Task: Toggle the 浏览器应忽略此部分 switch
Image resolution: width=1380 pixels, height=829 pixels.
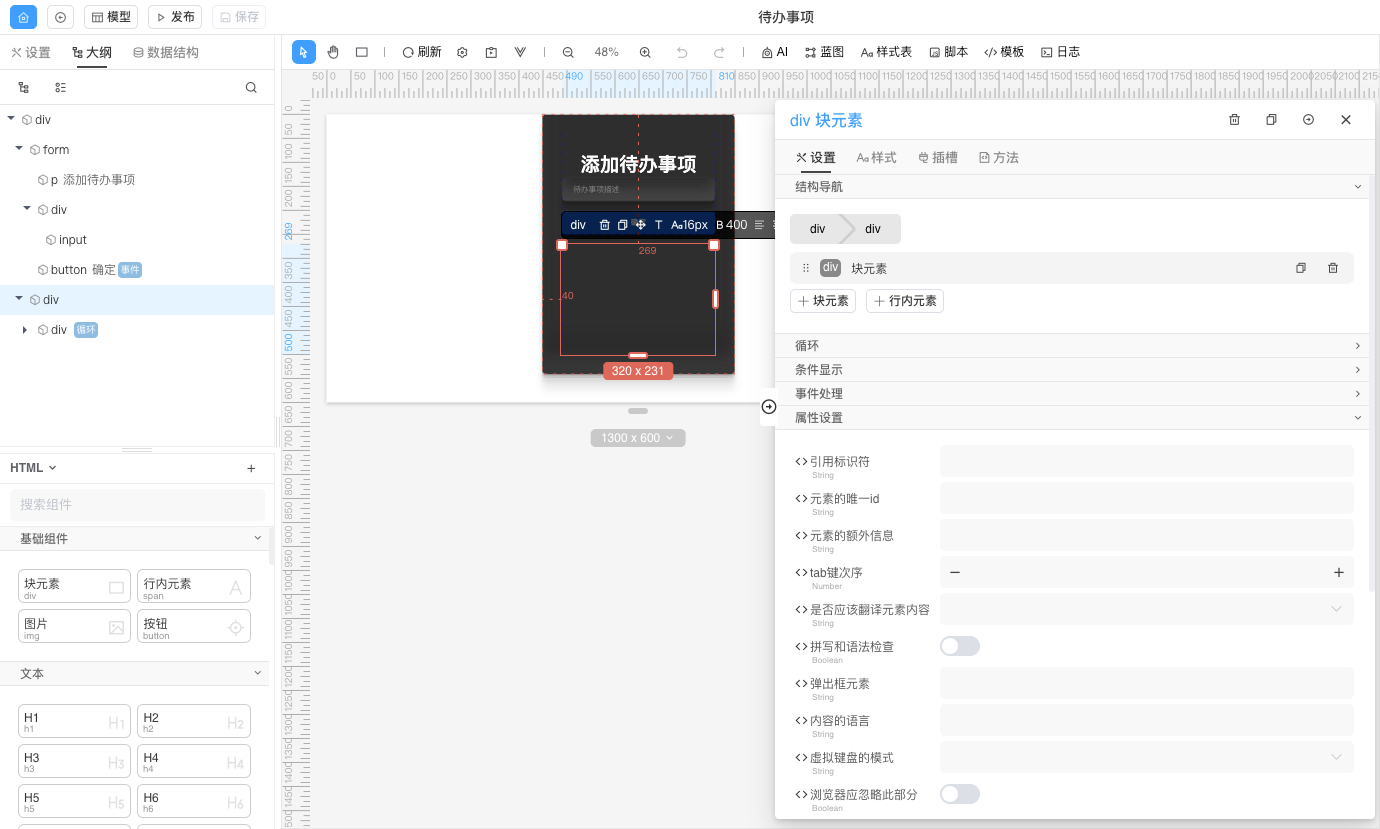Action: pos(959,793)
